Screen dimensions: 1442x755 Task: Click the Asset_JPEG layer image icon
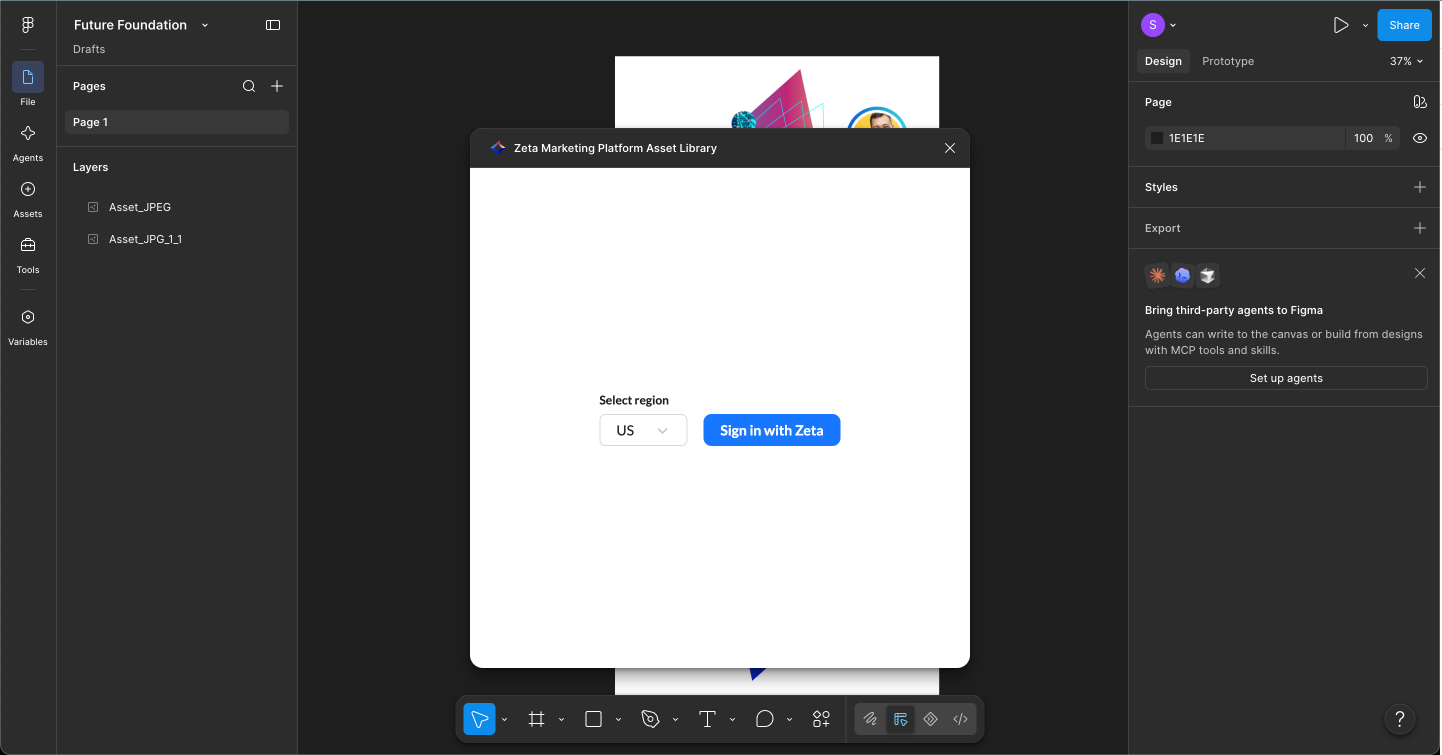point(93,207)
